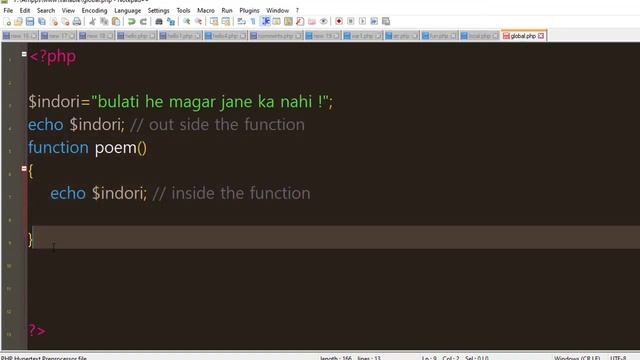The image size is (640, 360).
Task: Create a new file with the New icon
Action: click(x=7, y=22)
